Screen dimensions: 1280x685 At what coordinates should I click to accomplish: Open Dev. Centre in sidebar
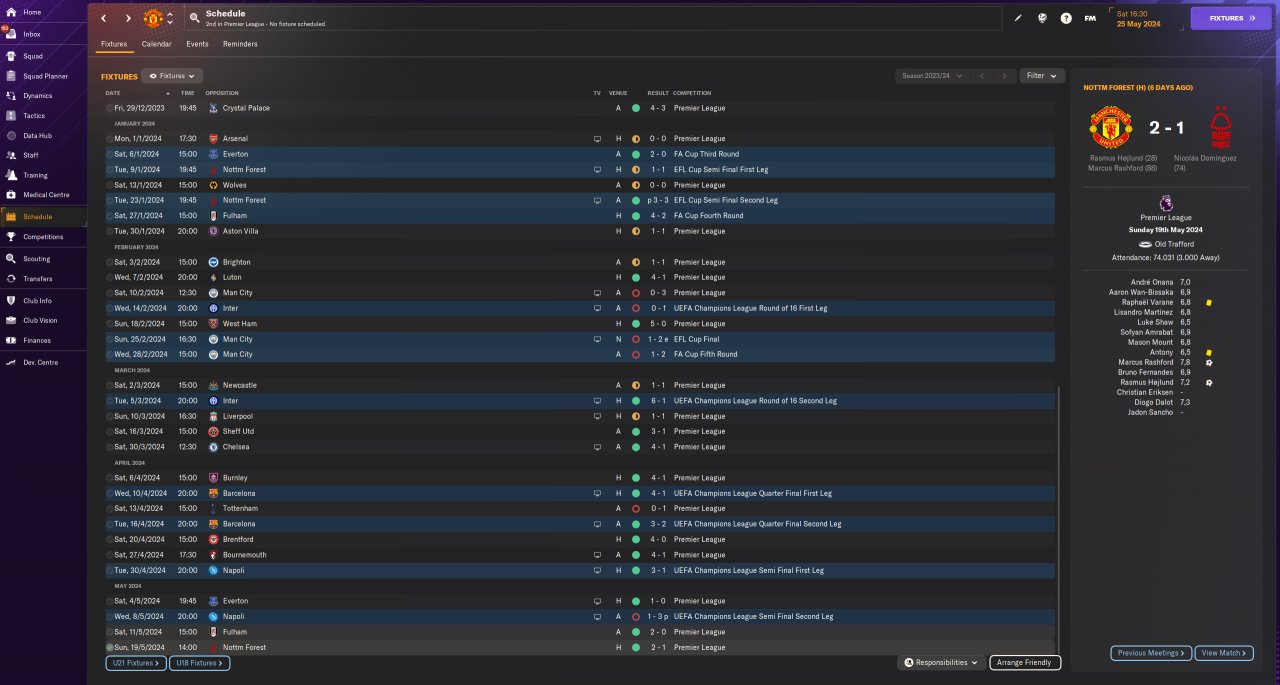(x=39, y=362)
